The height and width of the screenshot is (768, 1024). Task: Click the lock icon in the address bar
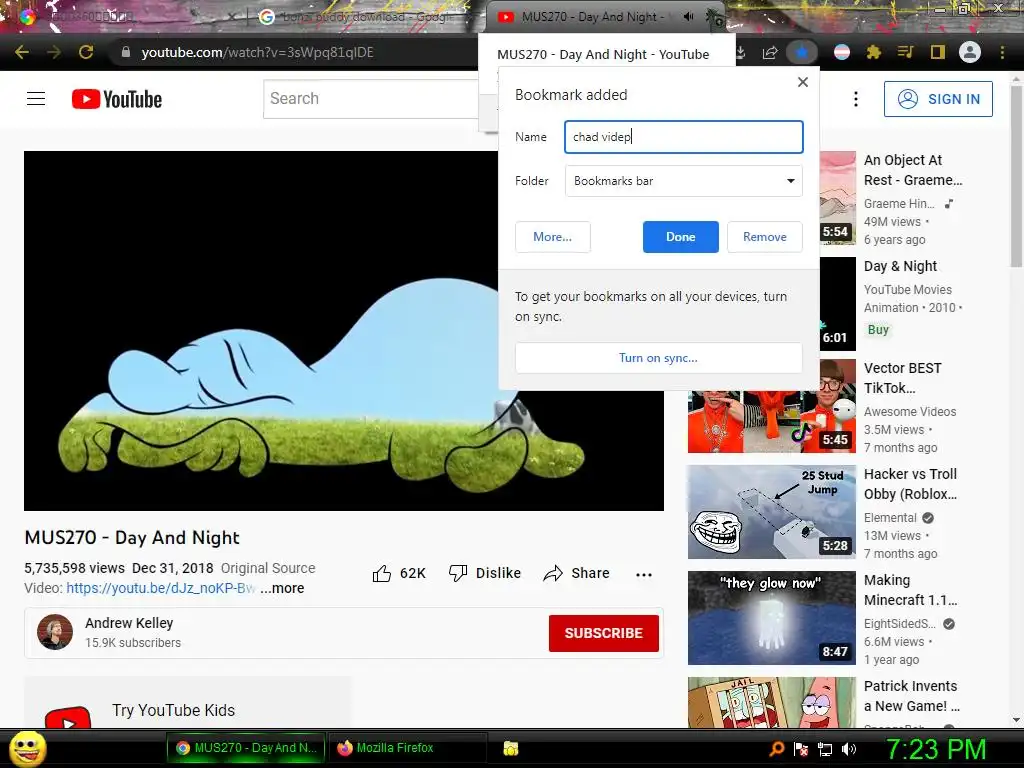(126, 52)
